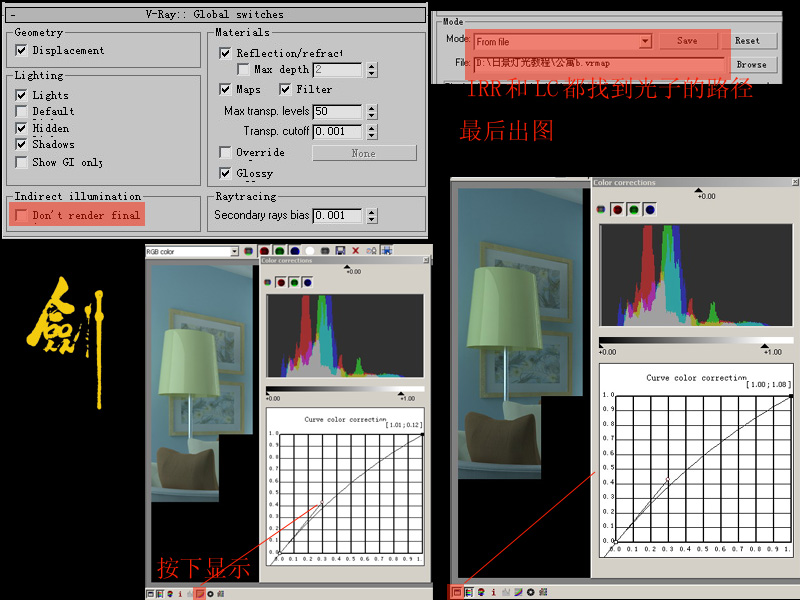This screenshot has width=800, height=600.
Task: Click the red X clear image icon
Action: coord(355,251)
